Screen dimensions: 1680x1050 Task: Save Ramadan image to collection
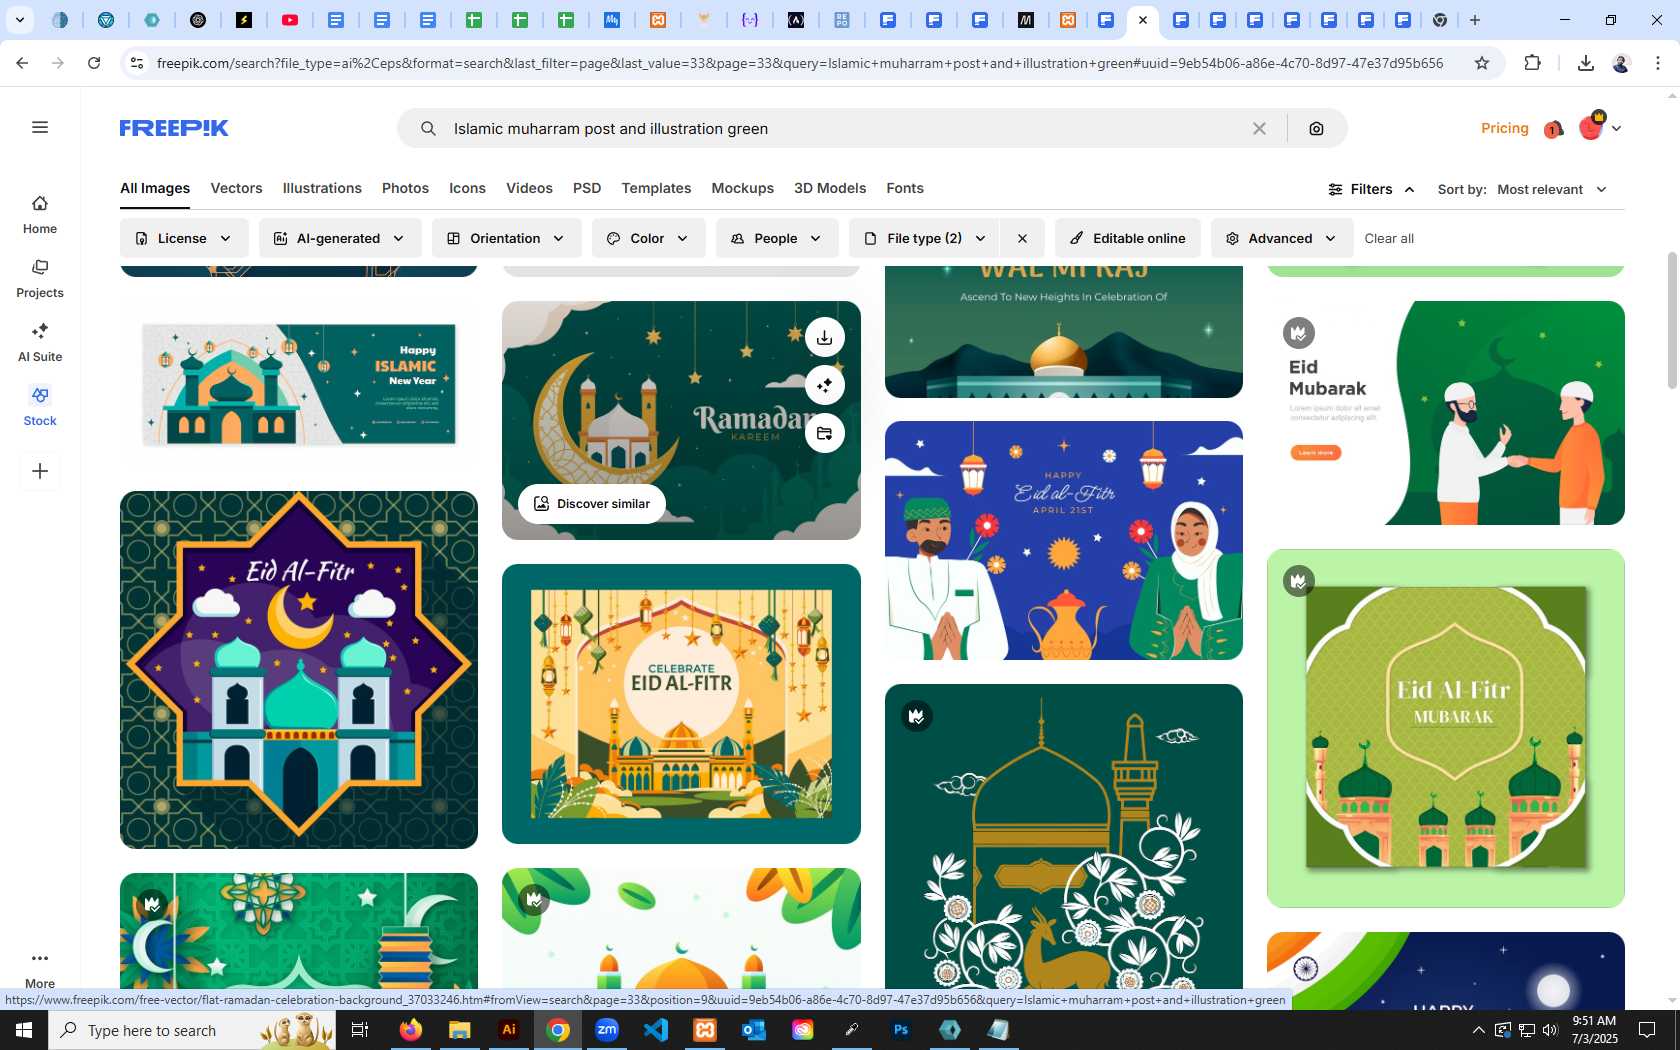click(824, 433)
